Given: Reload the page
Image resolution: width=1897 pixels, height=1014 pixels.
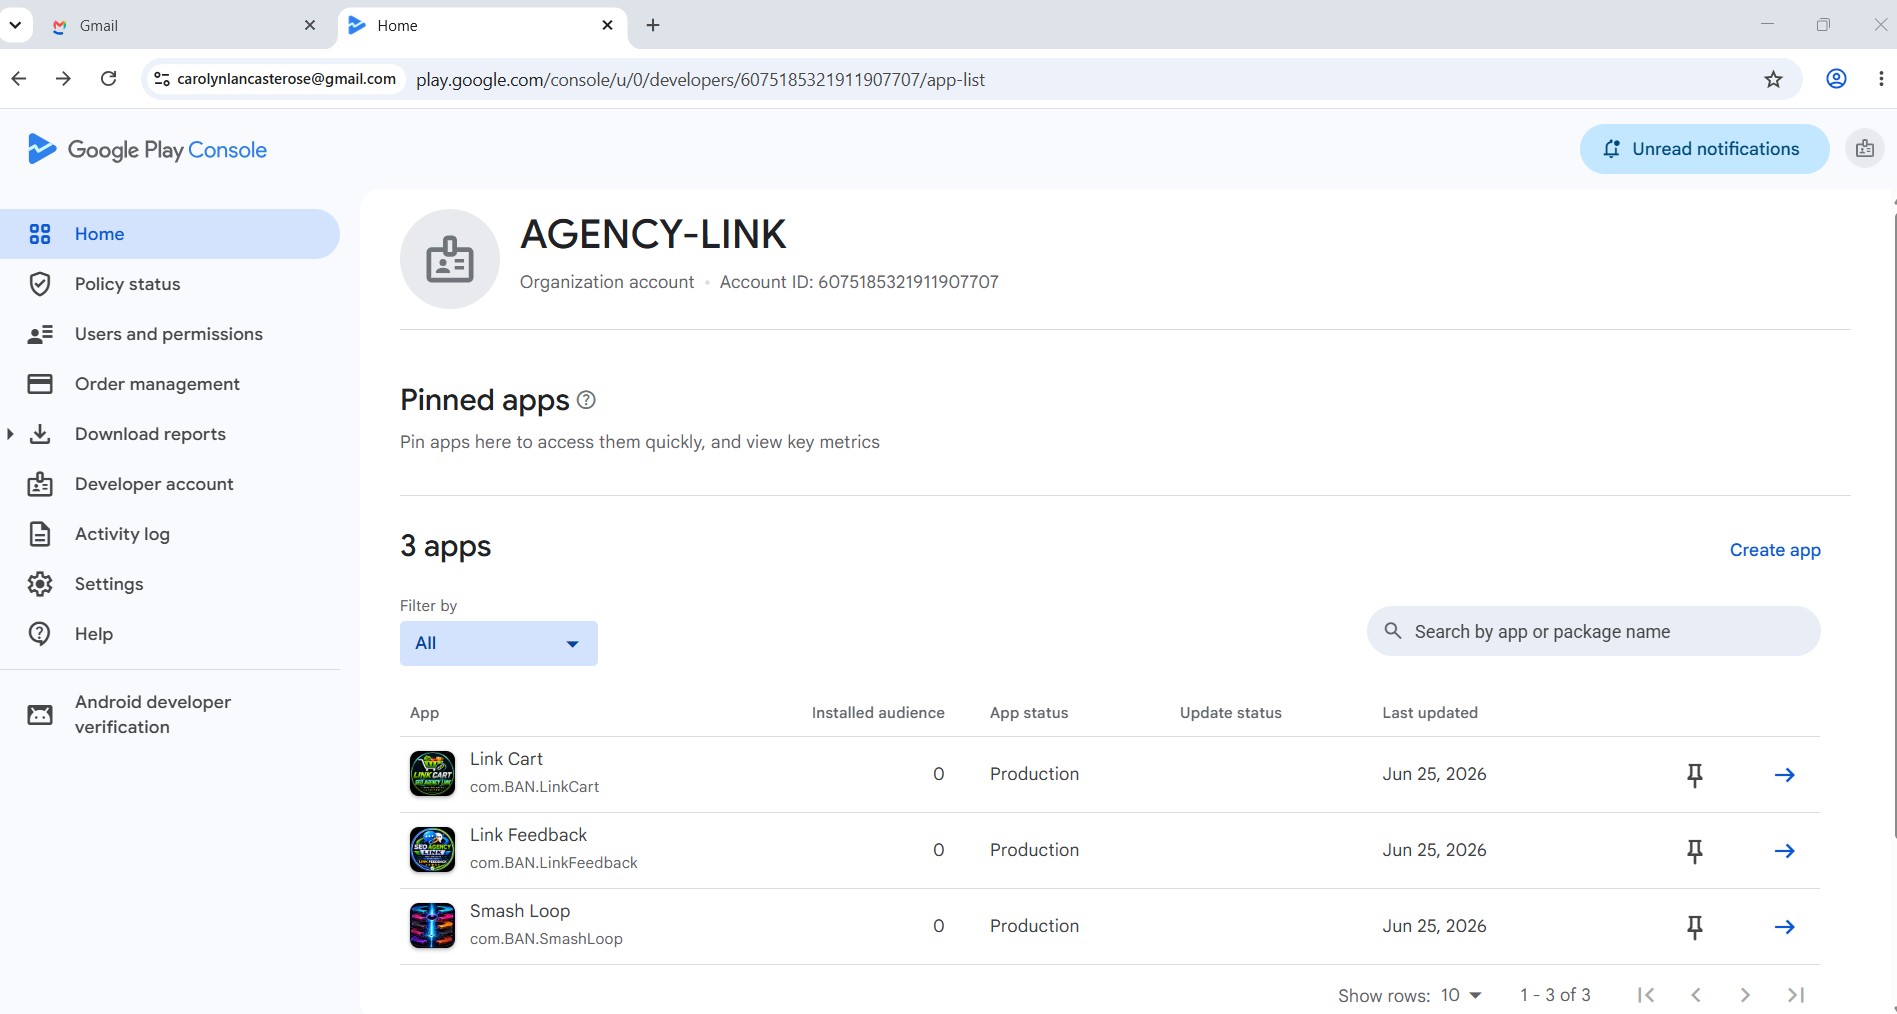Looking at the screenshot, I should (x=109, y=78).
